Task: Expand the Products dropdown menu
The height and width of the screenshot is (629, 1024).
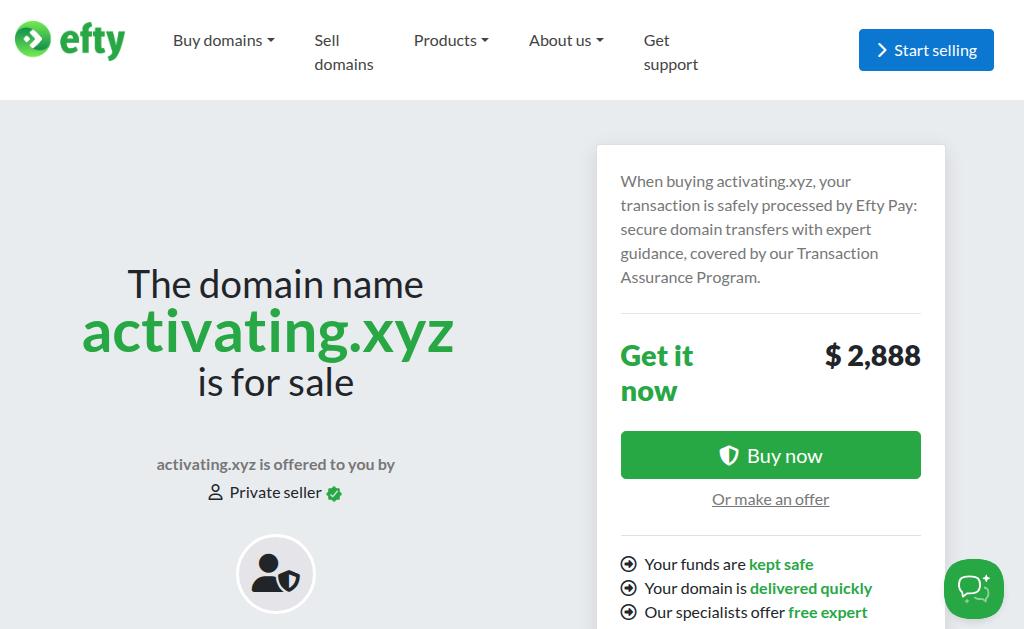Action: [x=451, y=40]
